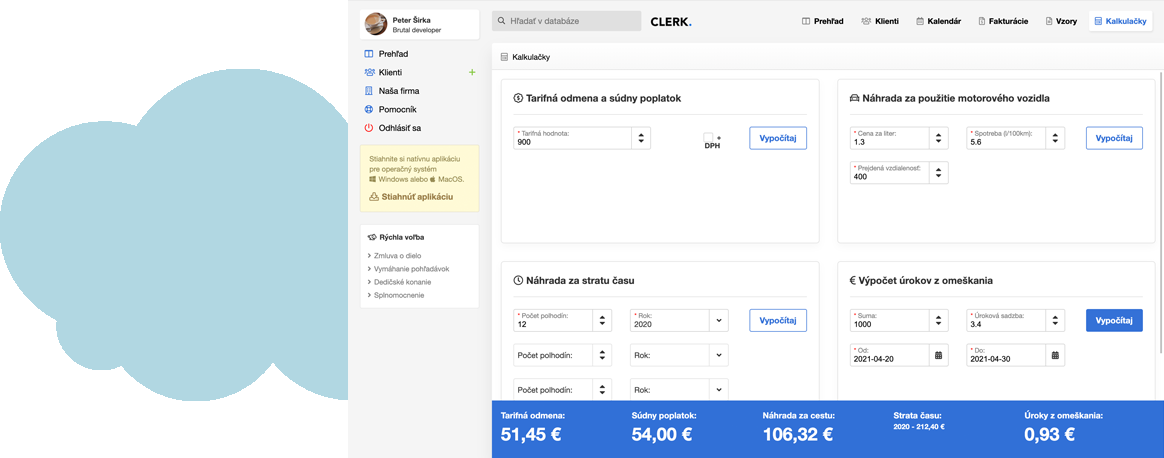The height and width of the screenshot is (458, 1164).
Task: Open the Kalendár tab
Action: point(939,21)
